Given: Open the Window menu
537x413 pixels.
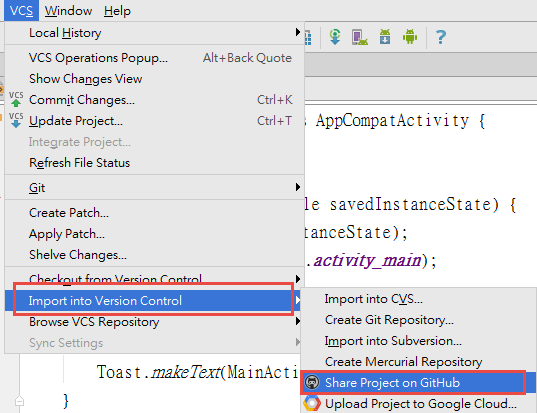Looking at the screenshot, I should pyautogui.click(x=68, y=11).
